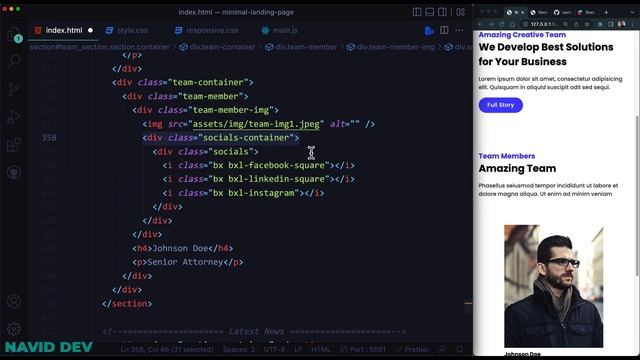Reload the browser page
This screenshot has height=360, width=640.
coord(502,24)
